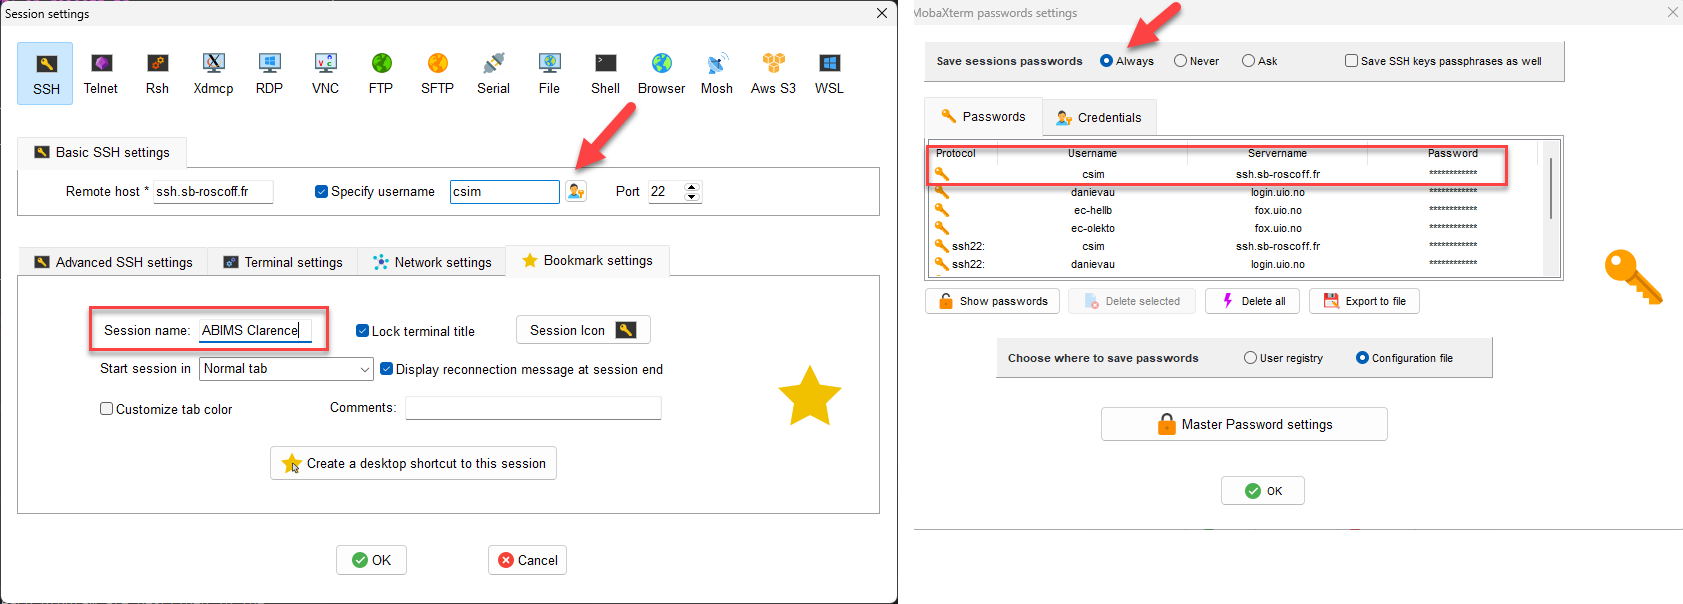Click the Session name input field
1683x604 pixels.
coord(255,330)
